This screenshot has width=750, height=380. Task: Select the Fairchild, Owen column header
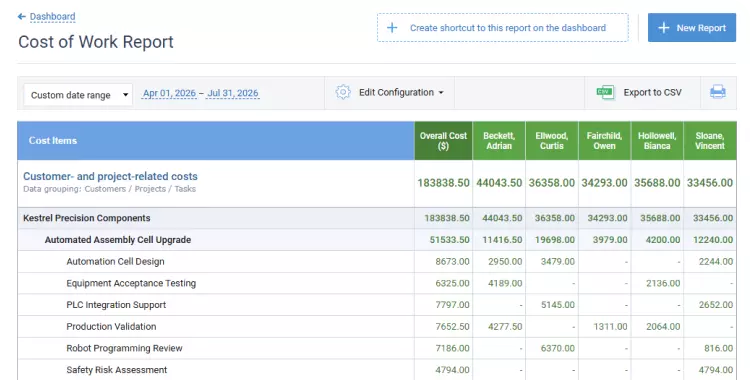[x=605, y=141]
